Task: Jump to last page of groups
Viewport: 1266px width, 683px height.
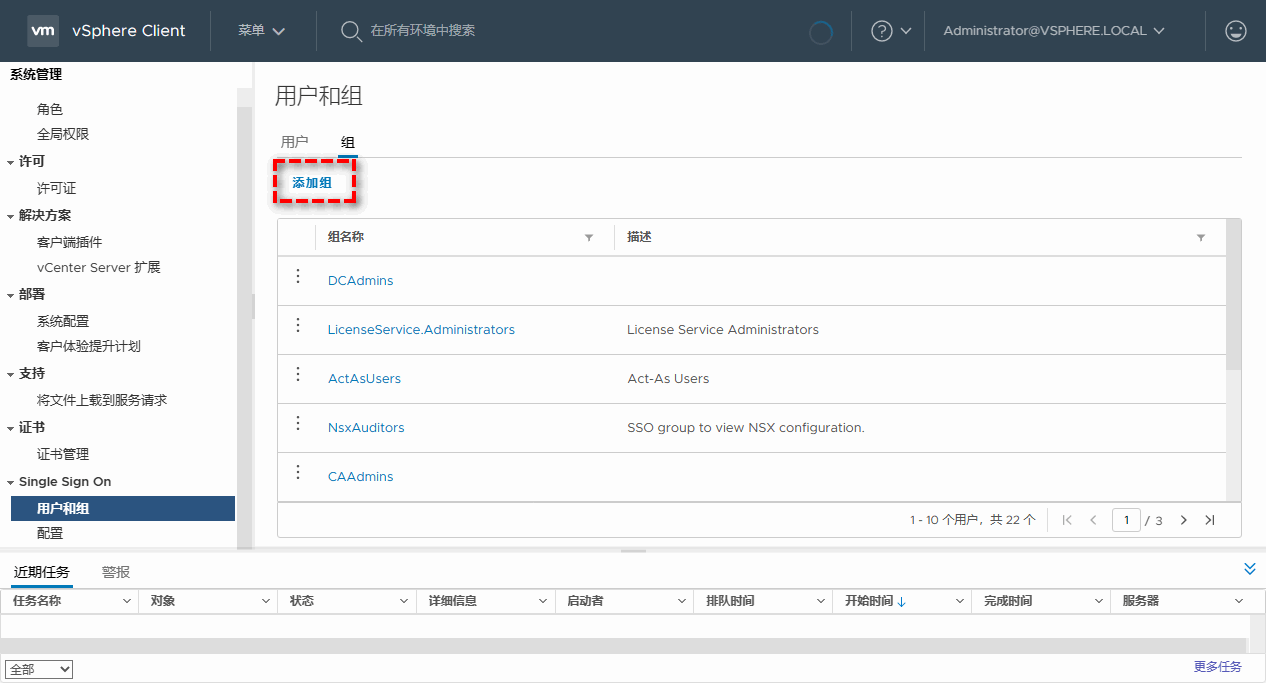Action: [x=1210, y=520]
